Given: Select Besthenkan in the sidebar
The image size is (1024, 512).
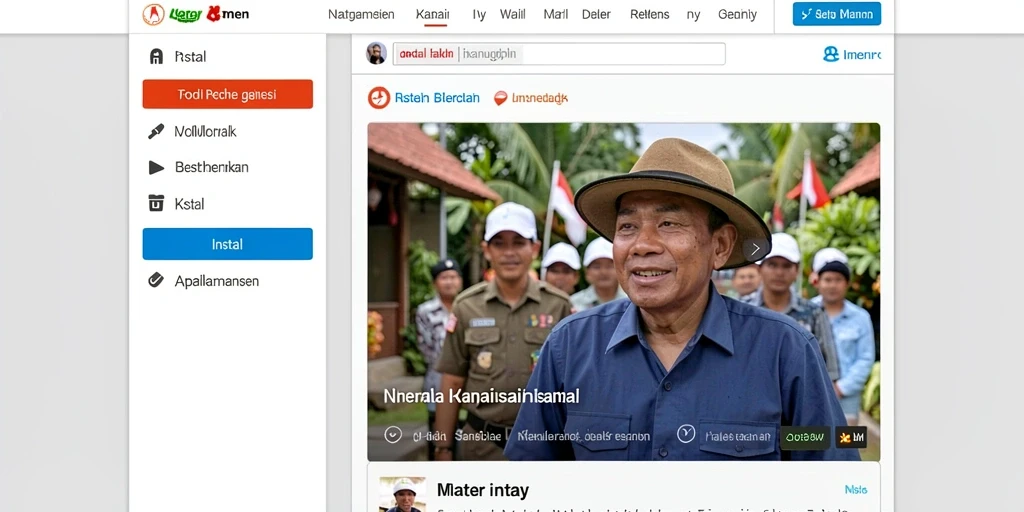Looking at the screenshot, I should [212, 167].
